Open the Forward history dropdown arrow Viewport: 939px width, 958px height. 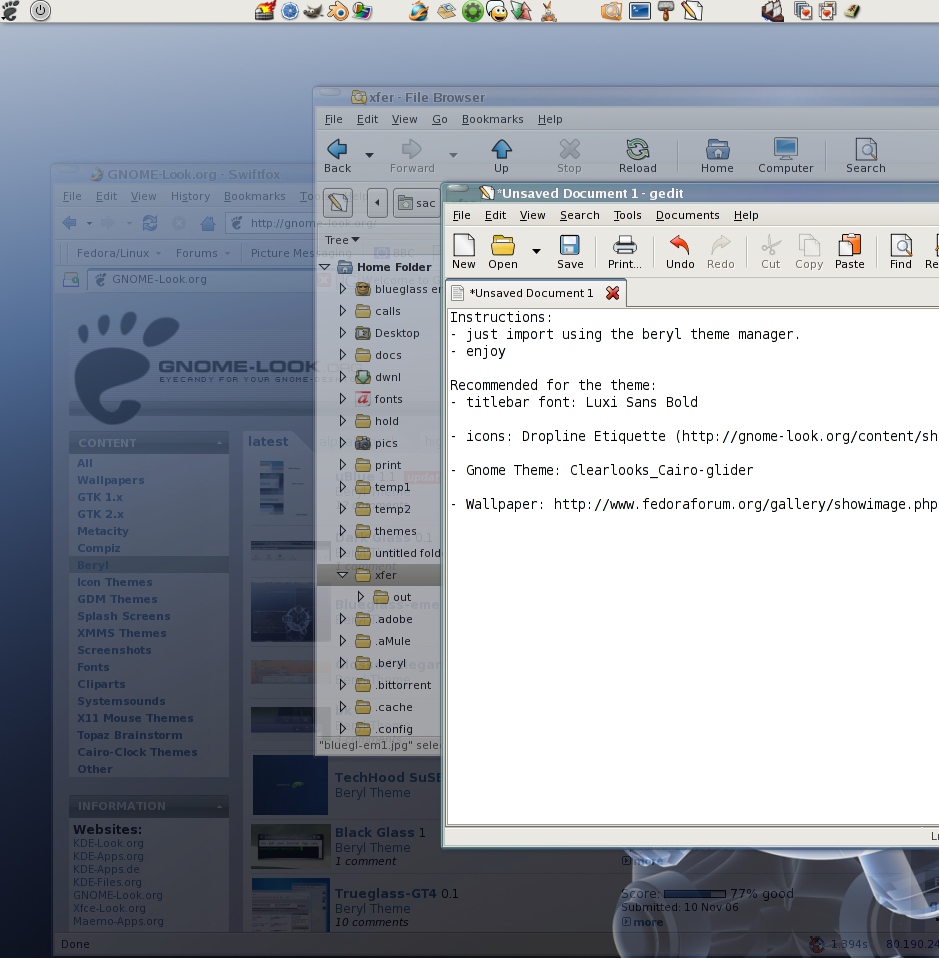[x=453, y=155]
